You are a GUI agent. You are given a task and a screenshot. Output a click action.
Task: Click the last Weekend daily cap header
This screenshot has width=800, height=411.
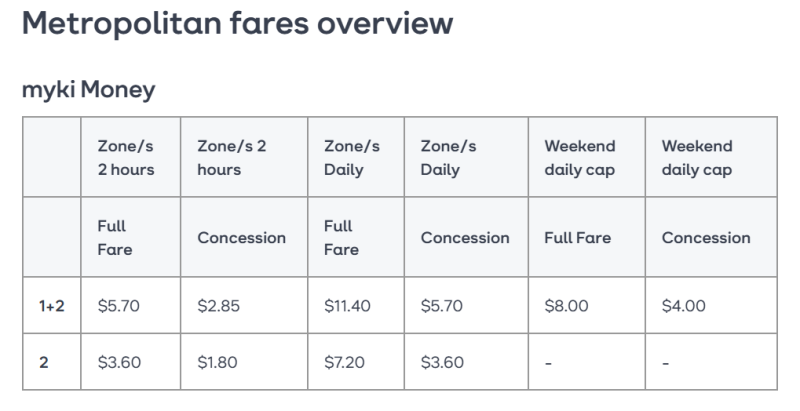click(697, 158)
